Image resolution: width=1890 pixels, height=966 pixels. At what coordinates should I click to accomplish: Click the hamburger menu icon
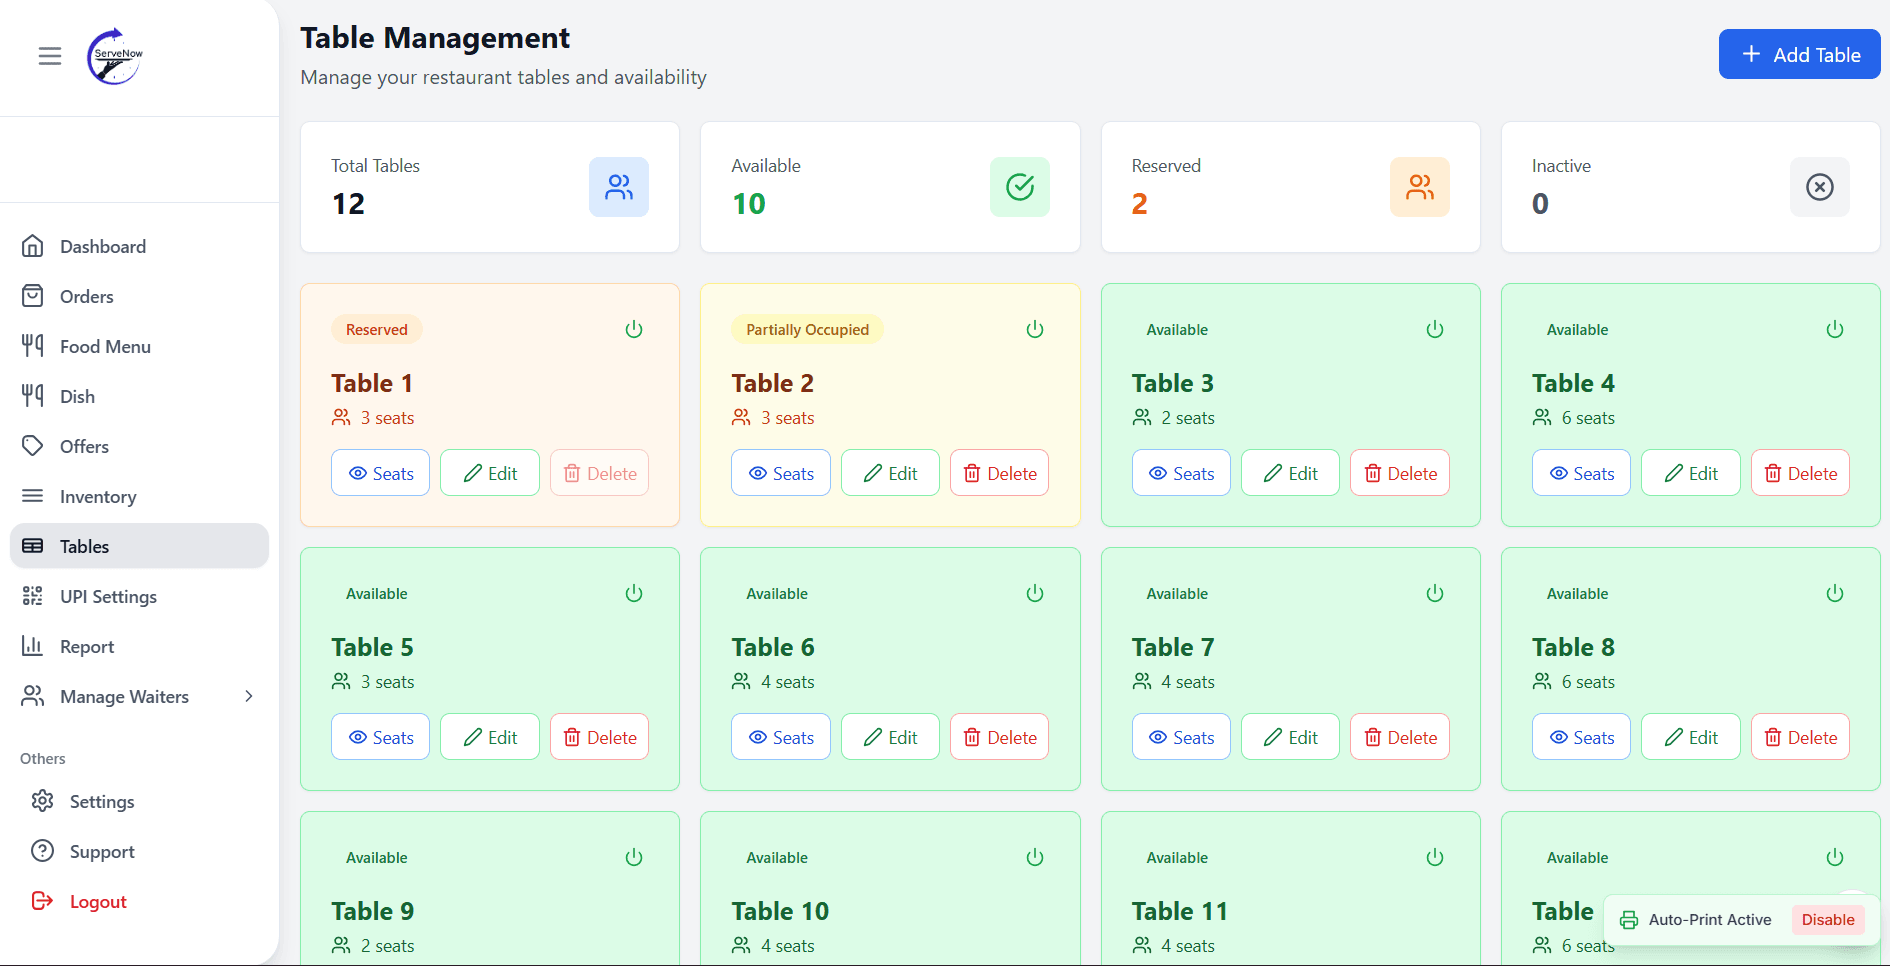click(50, 56)
